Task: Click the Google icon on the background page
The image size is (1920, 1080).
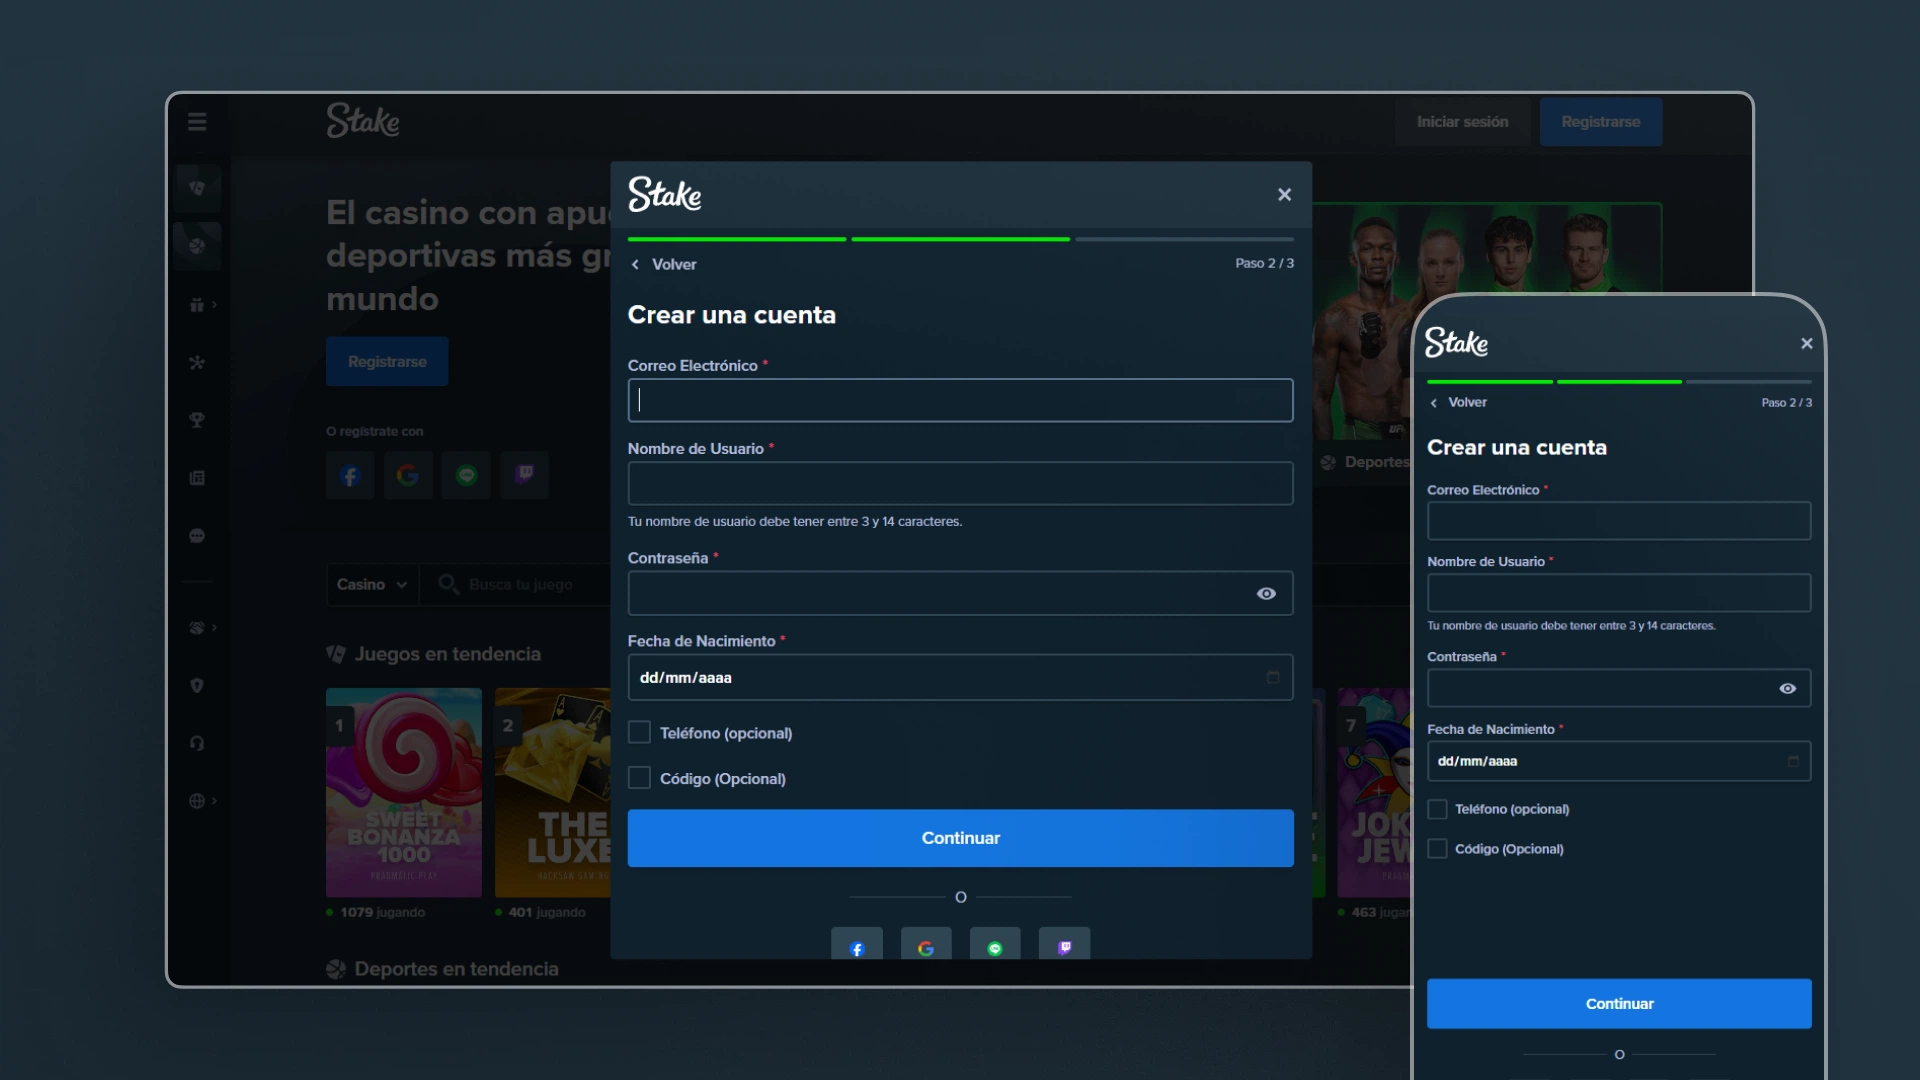Action: pyautogui.click(x=408, y=476)
